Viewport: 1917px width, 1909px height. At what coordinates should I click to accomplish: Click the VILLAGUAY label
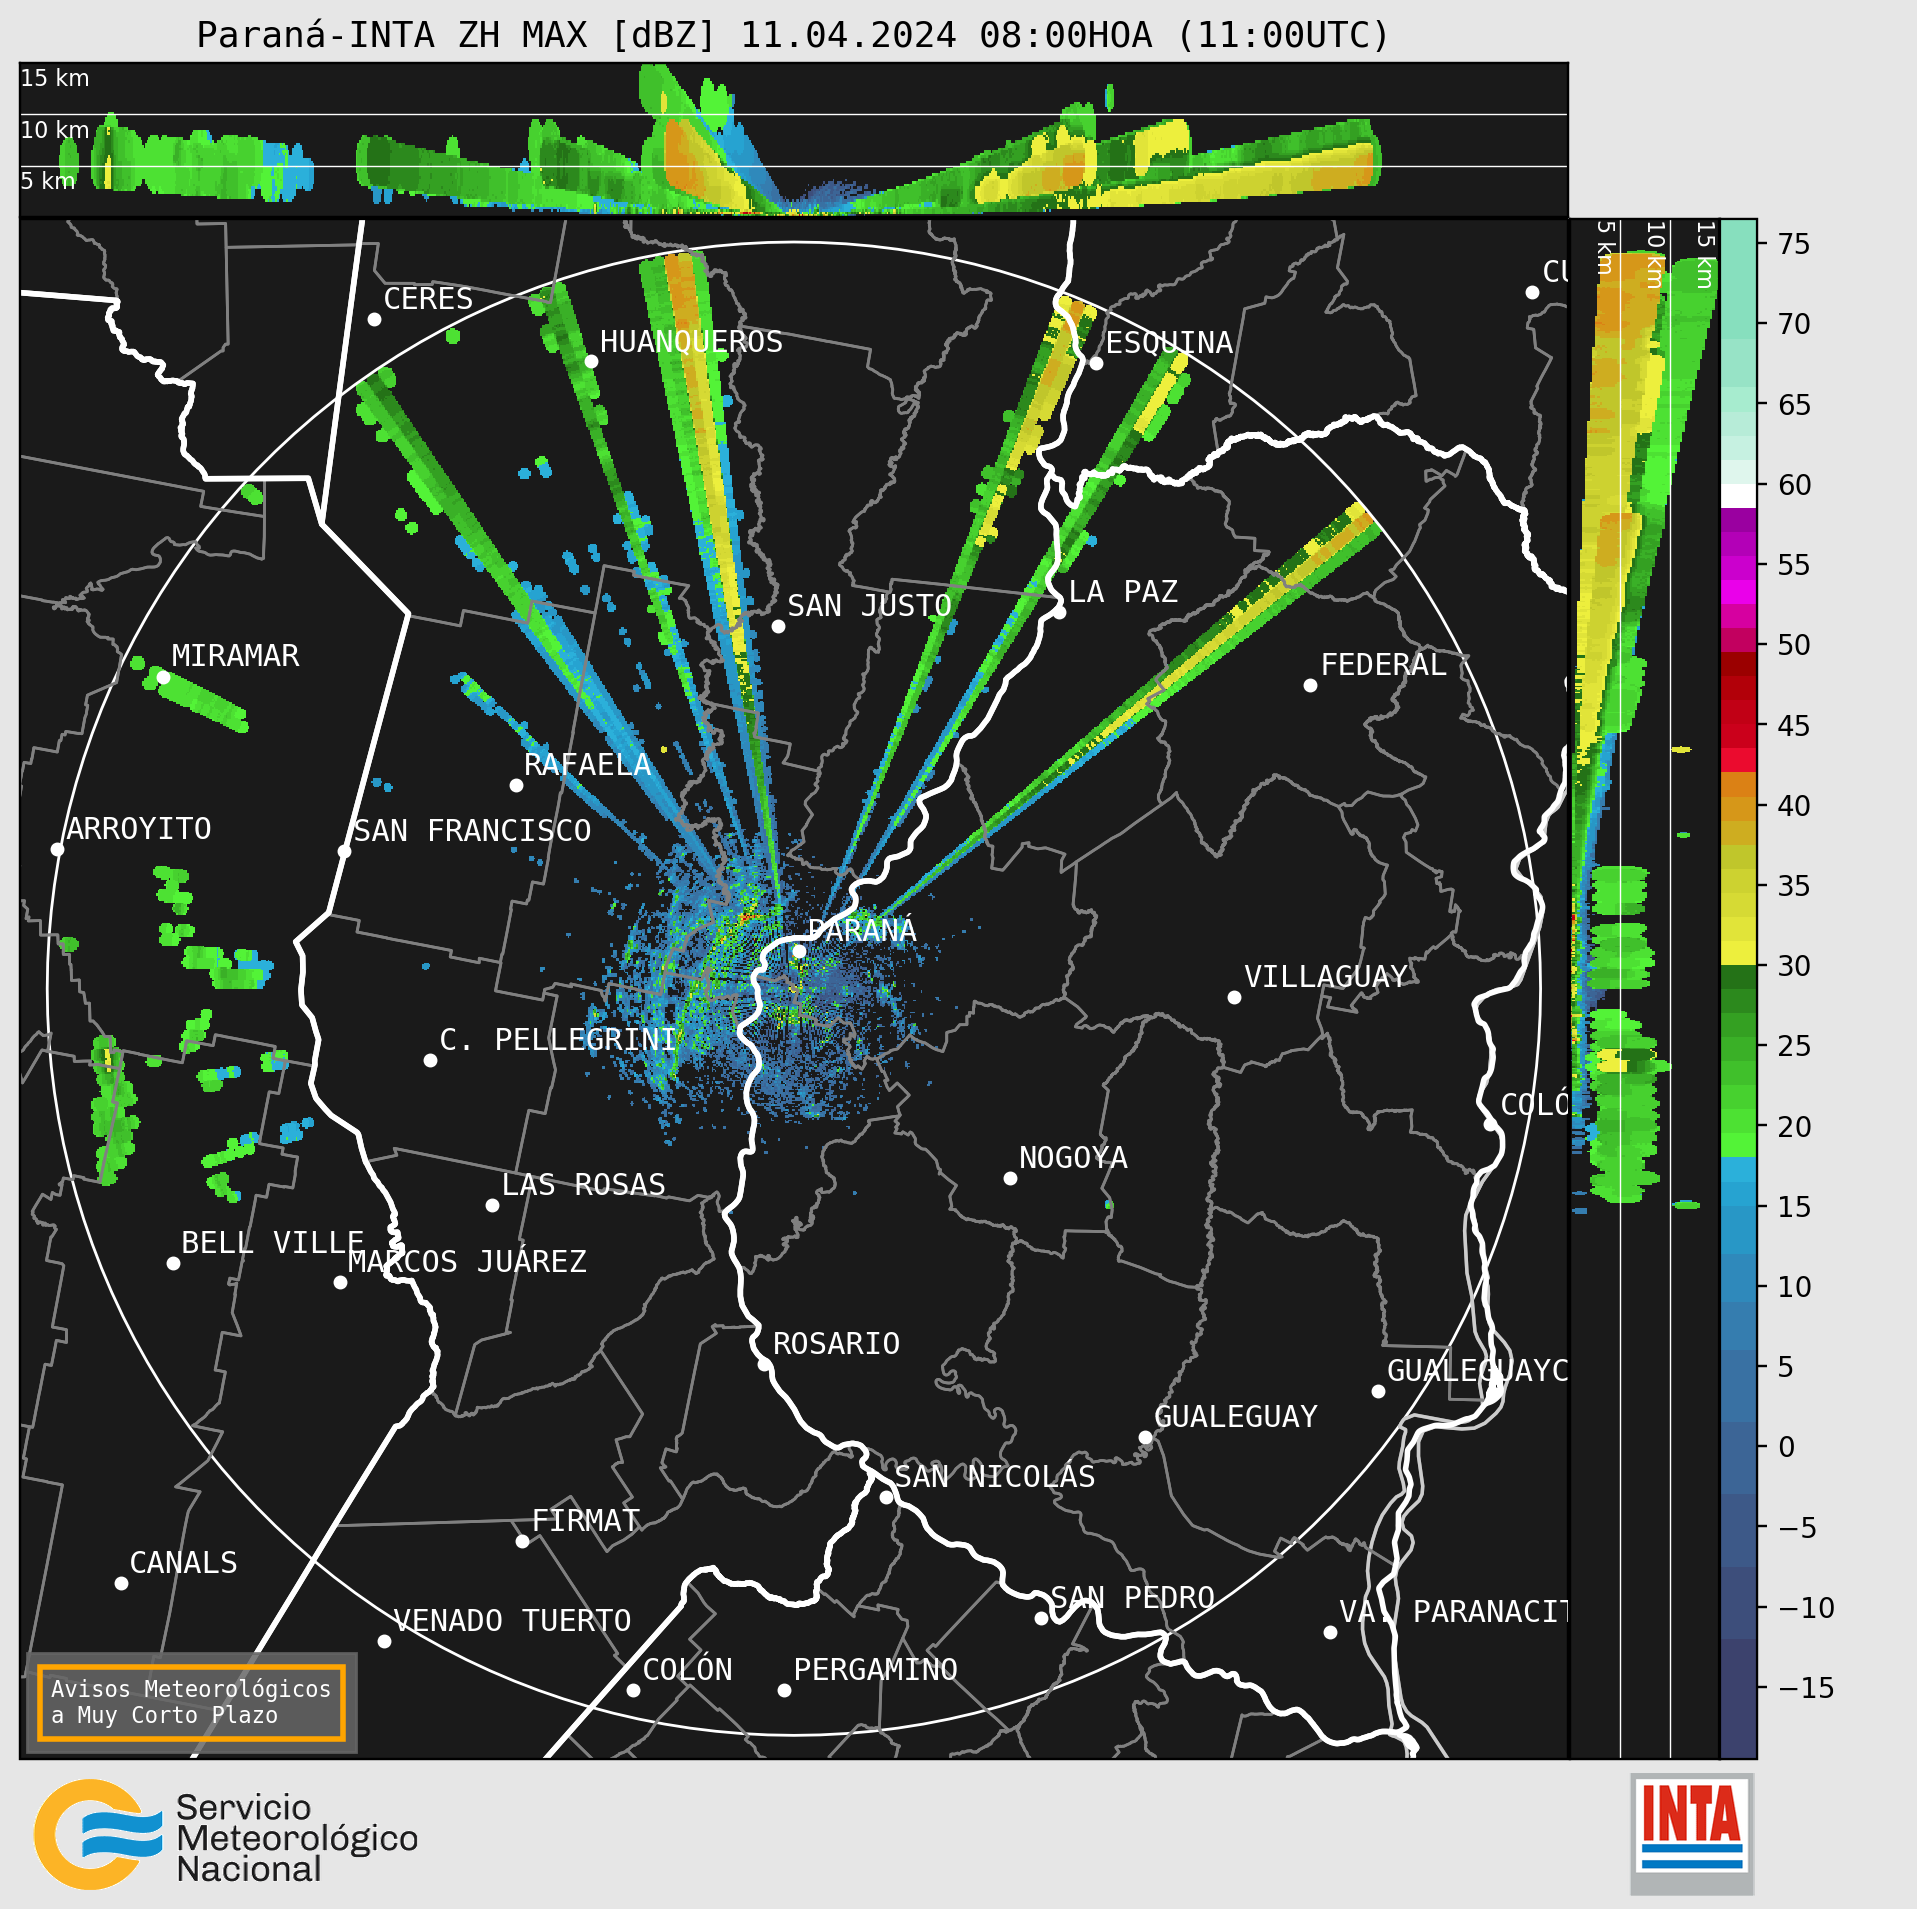pyautogui.click(x=1326, y=977)
